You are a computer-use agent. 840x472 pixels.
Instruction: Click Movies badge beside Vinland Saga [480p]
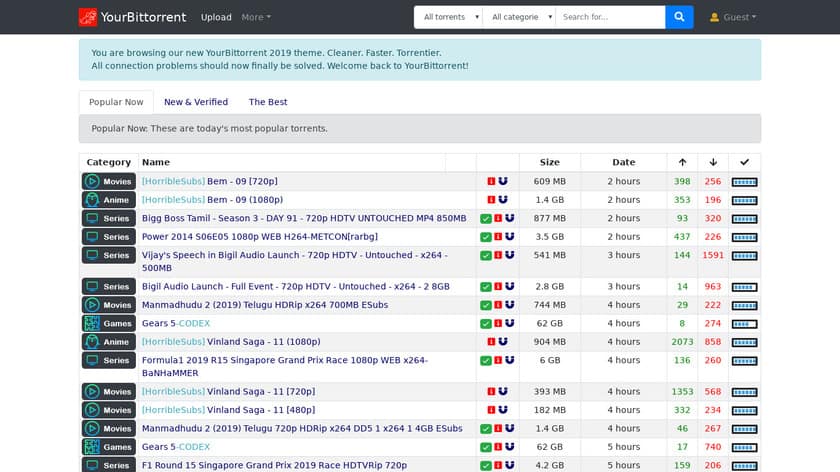click(109, 410)
